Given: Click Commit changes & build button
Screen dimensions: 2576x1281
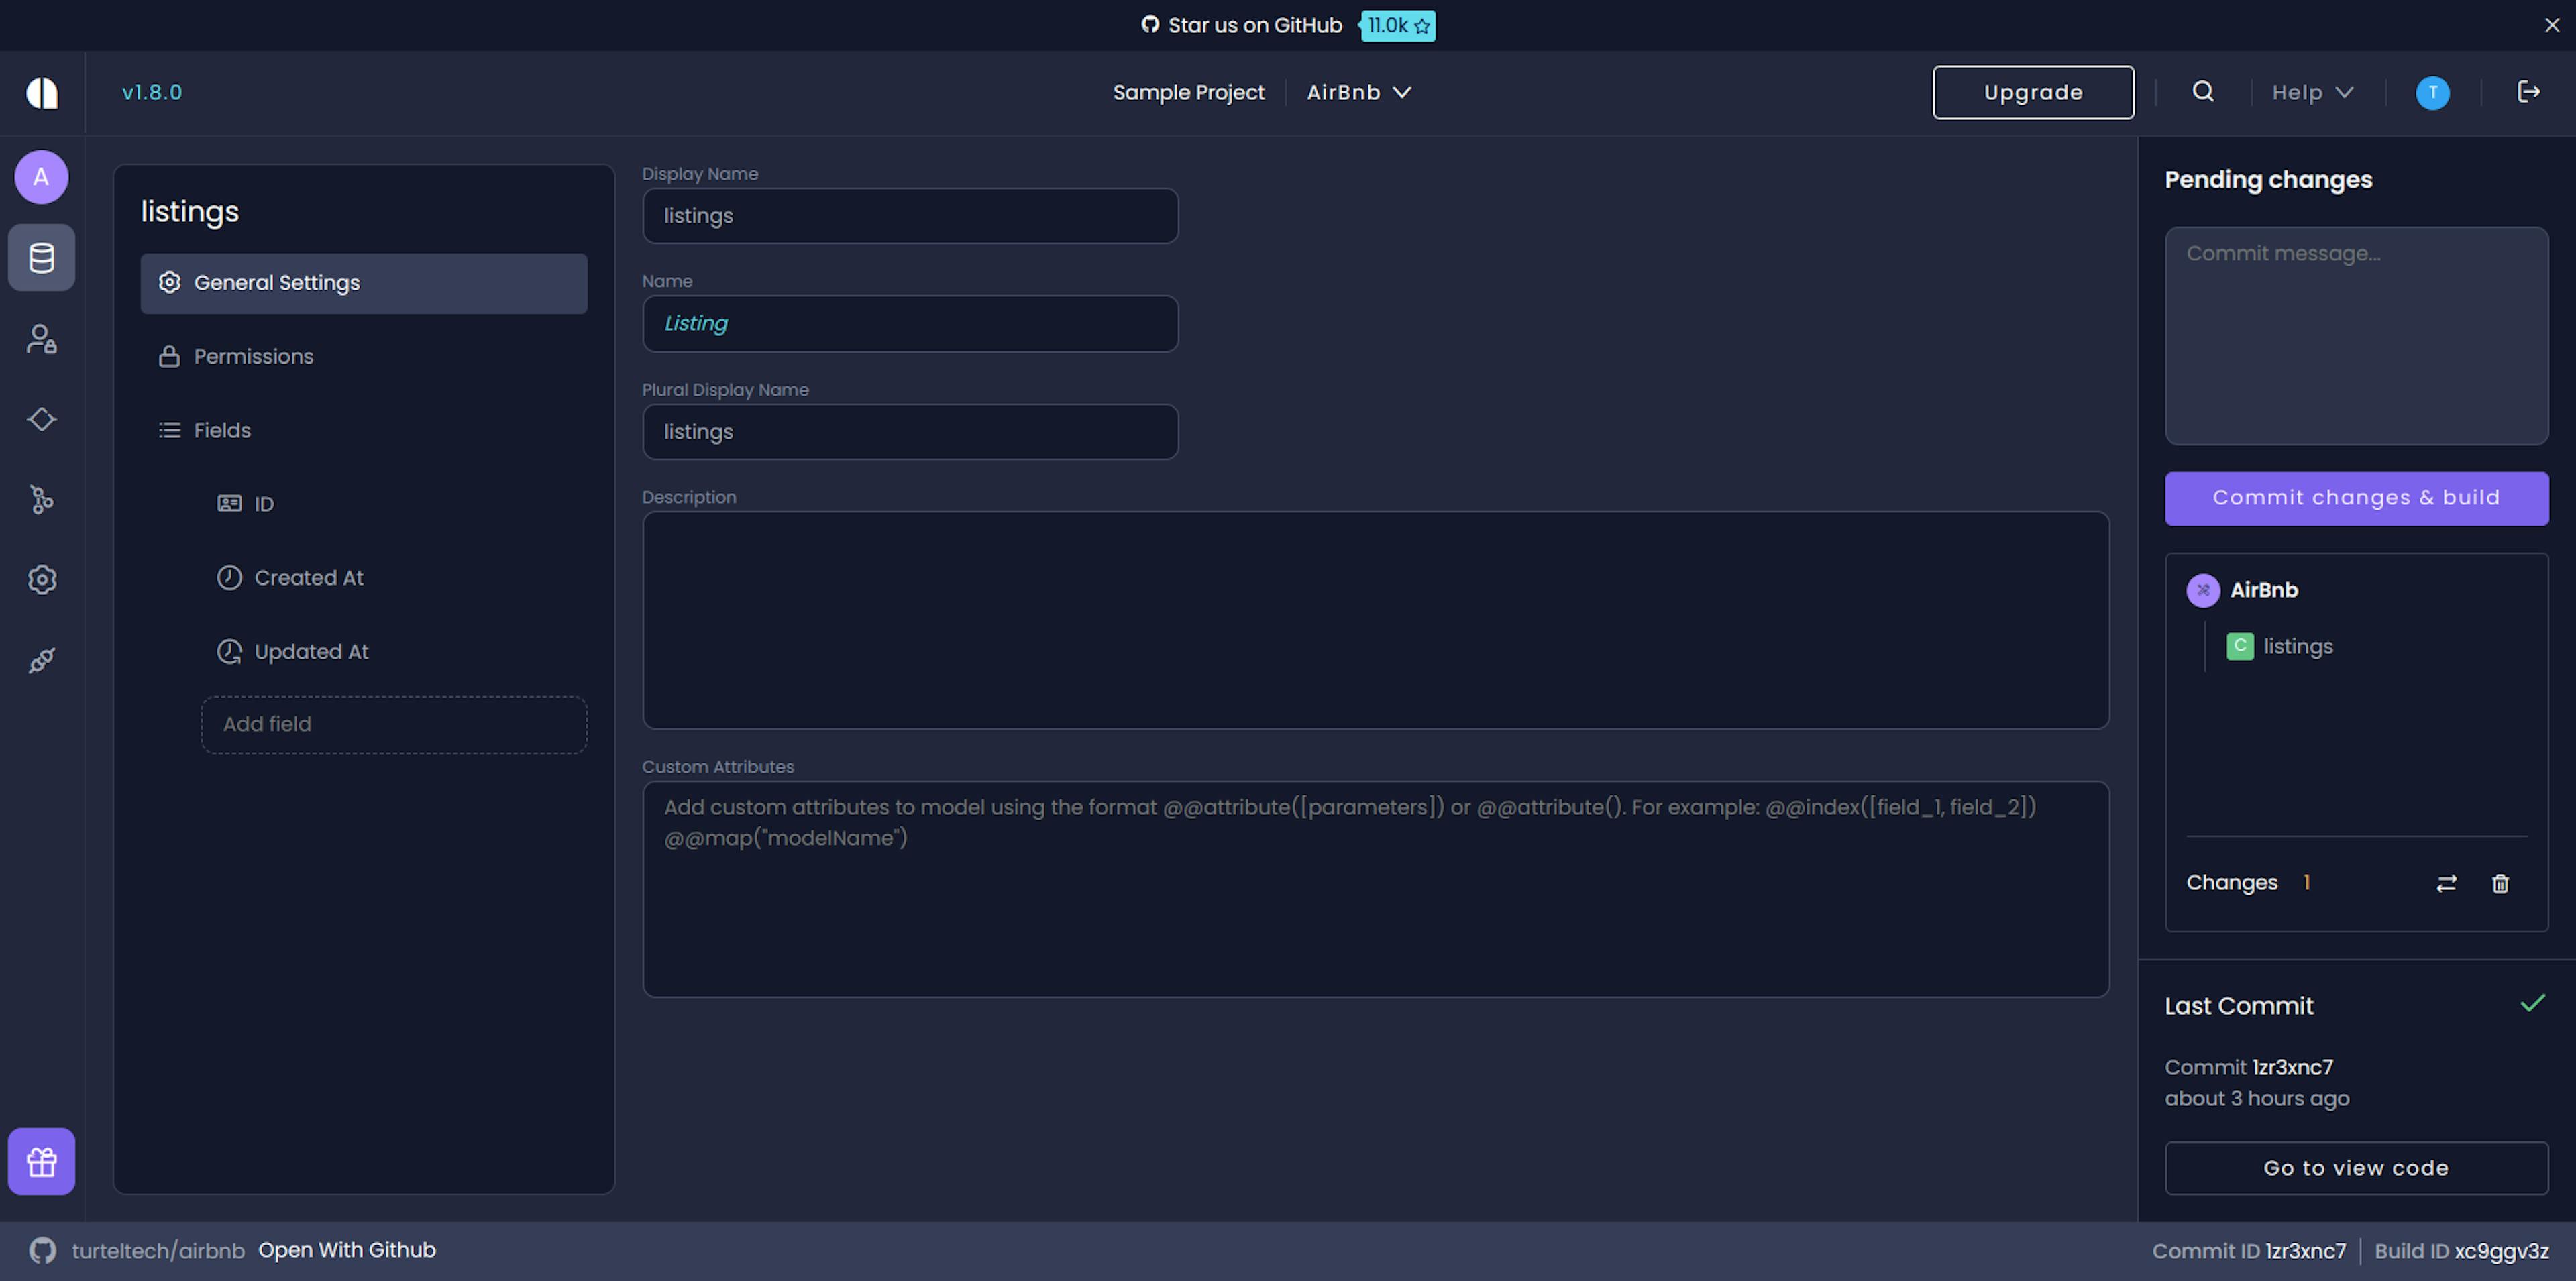Looking at the screenshot, I should 2356,498.
